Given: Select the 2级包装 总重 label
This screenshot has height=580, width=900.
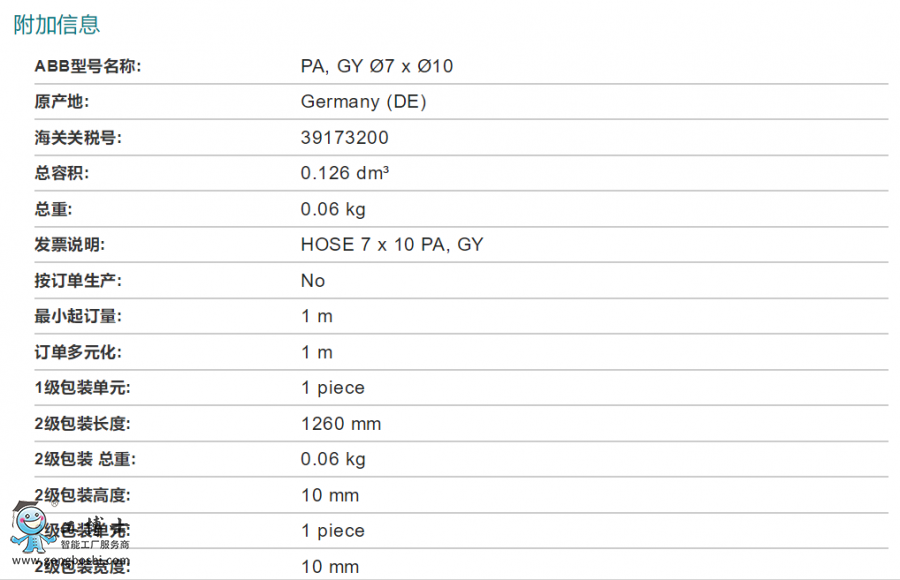Looking at the screenshot, I should point(85,459).
